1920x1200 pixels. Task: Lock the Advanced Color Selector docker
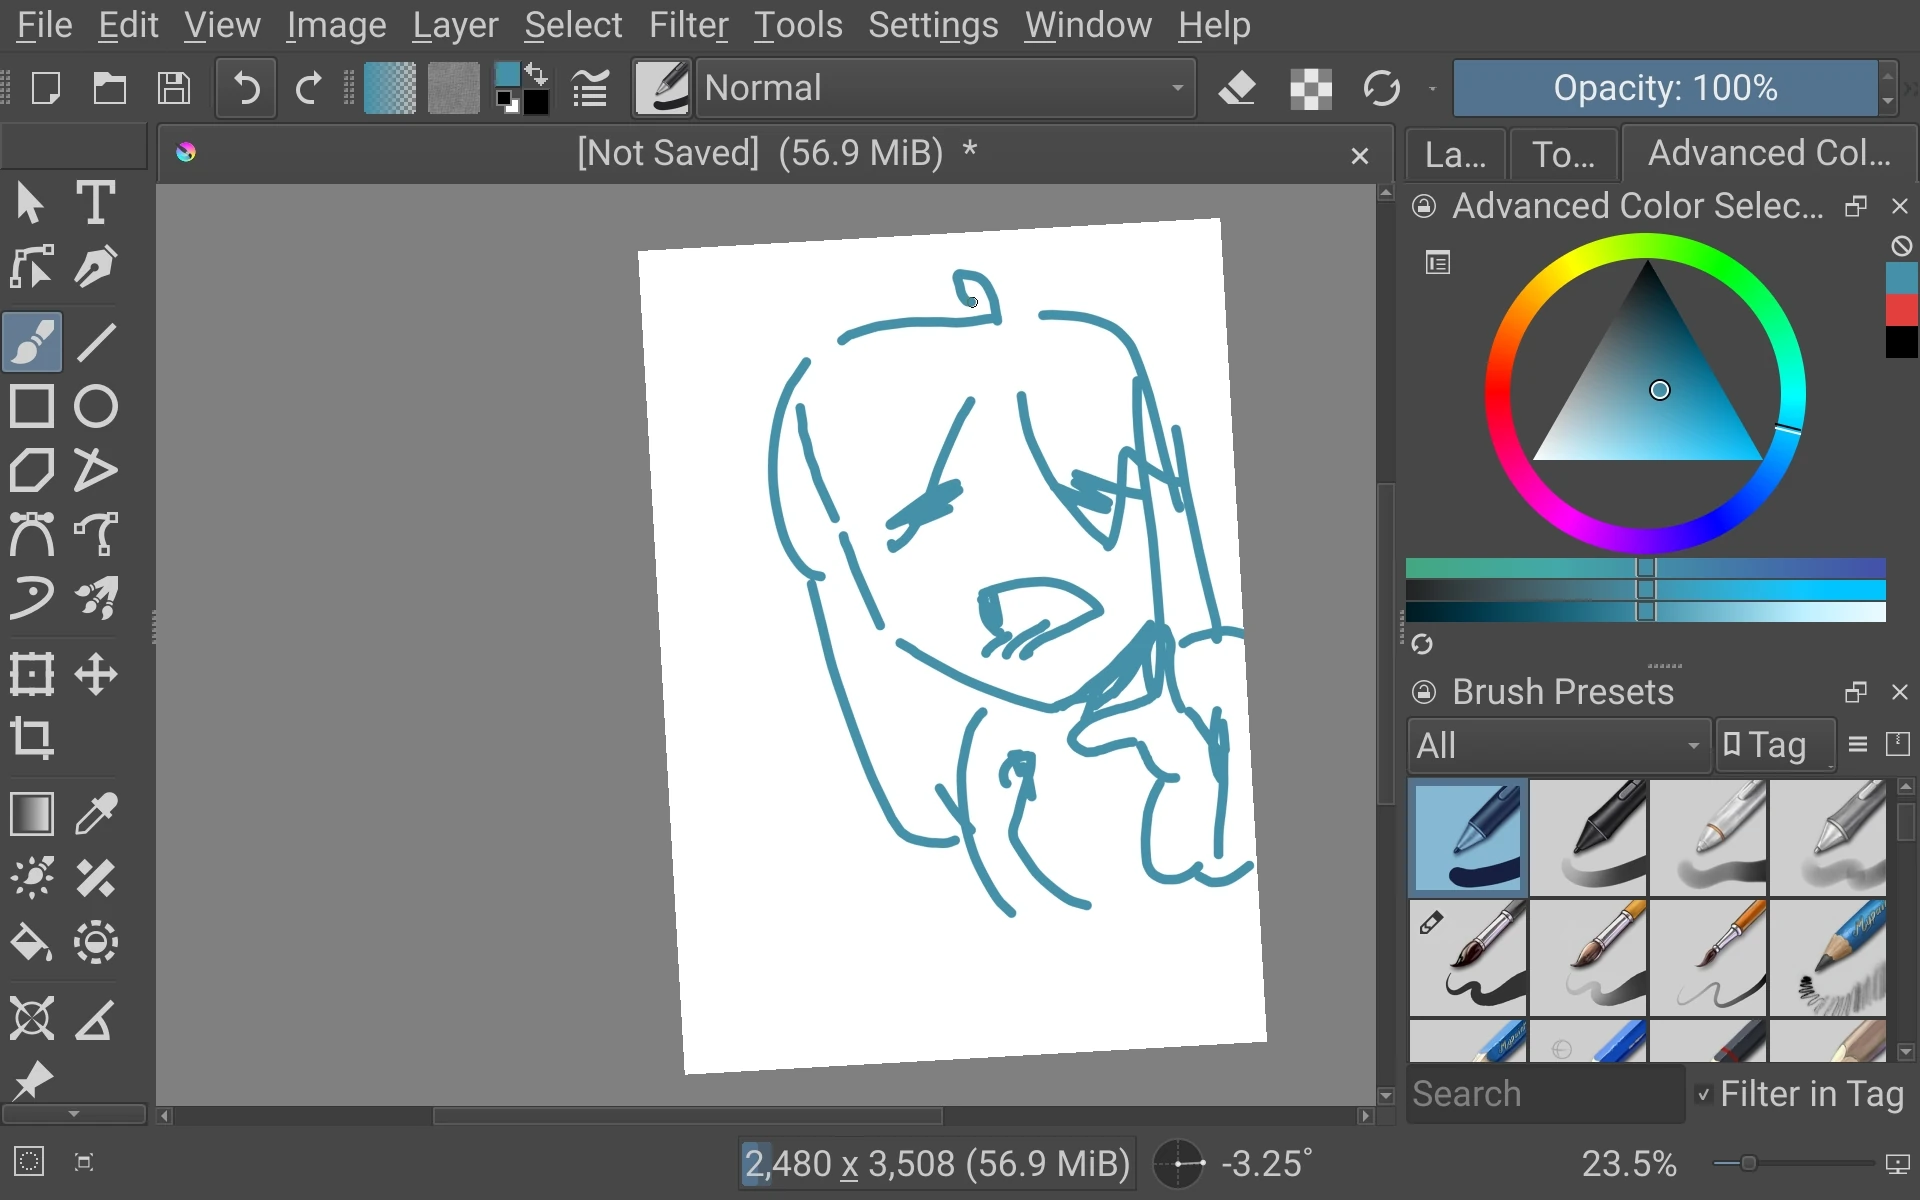[1424, 206]
